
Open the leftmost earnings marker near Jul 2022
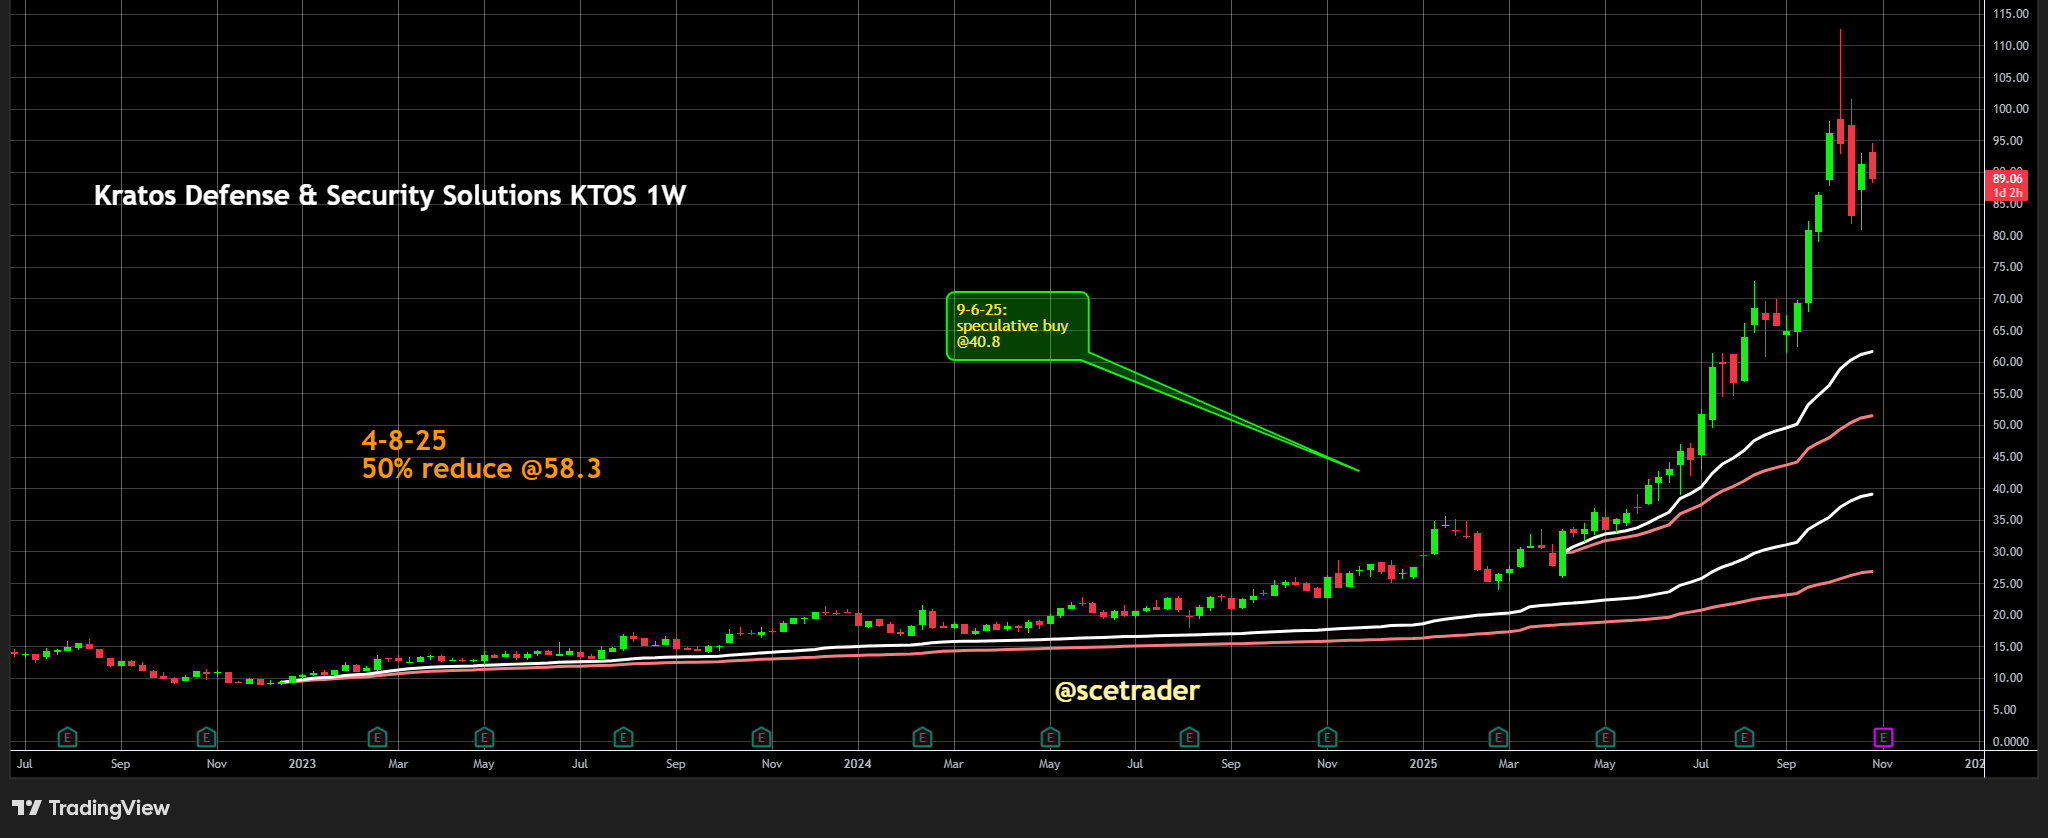click(67, 738)
